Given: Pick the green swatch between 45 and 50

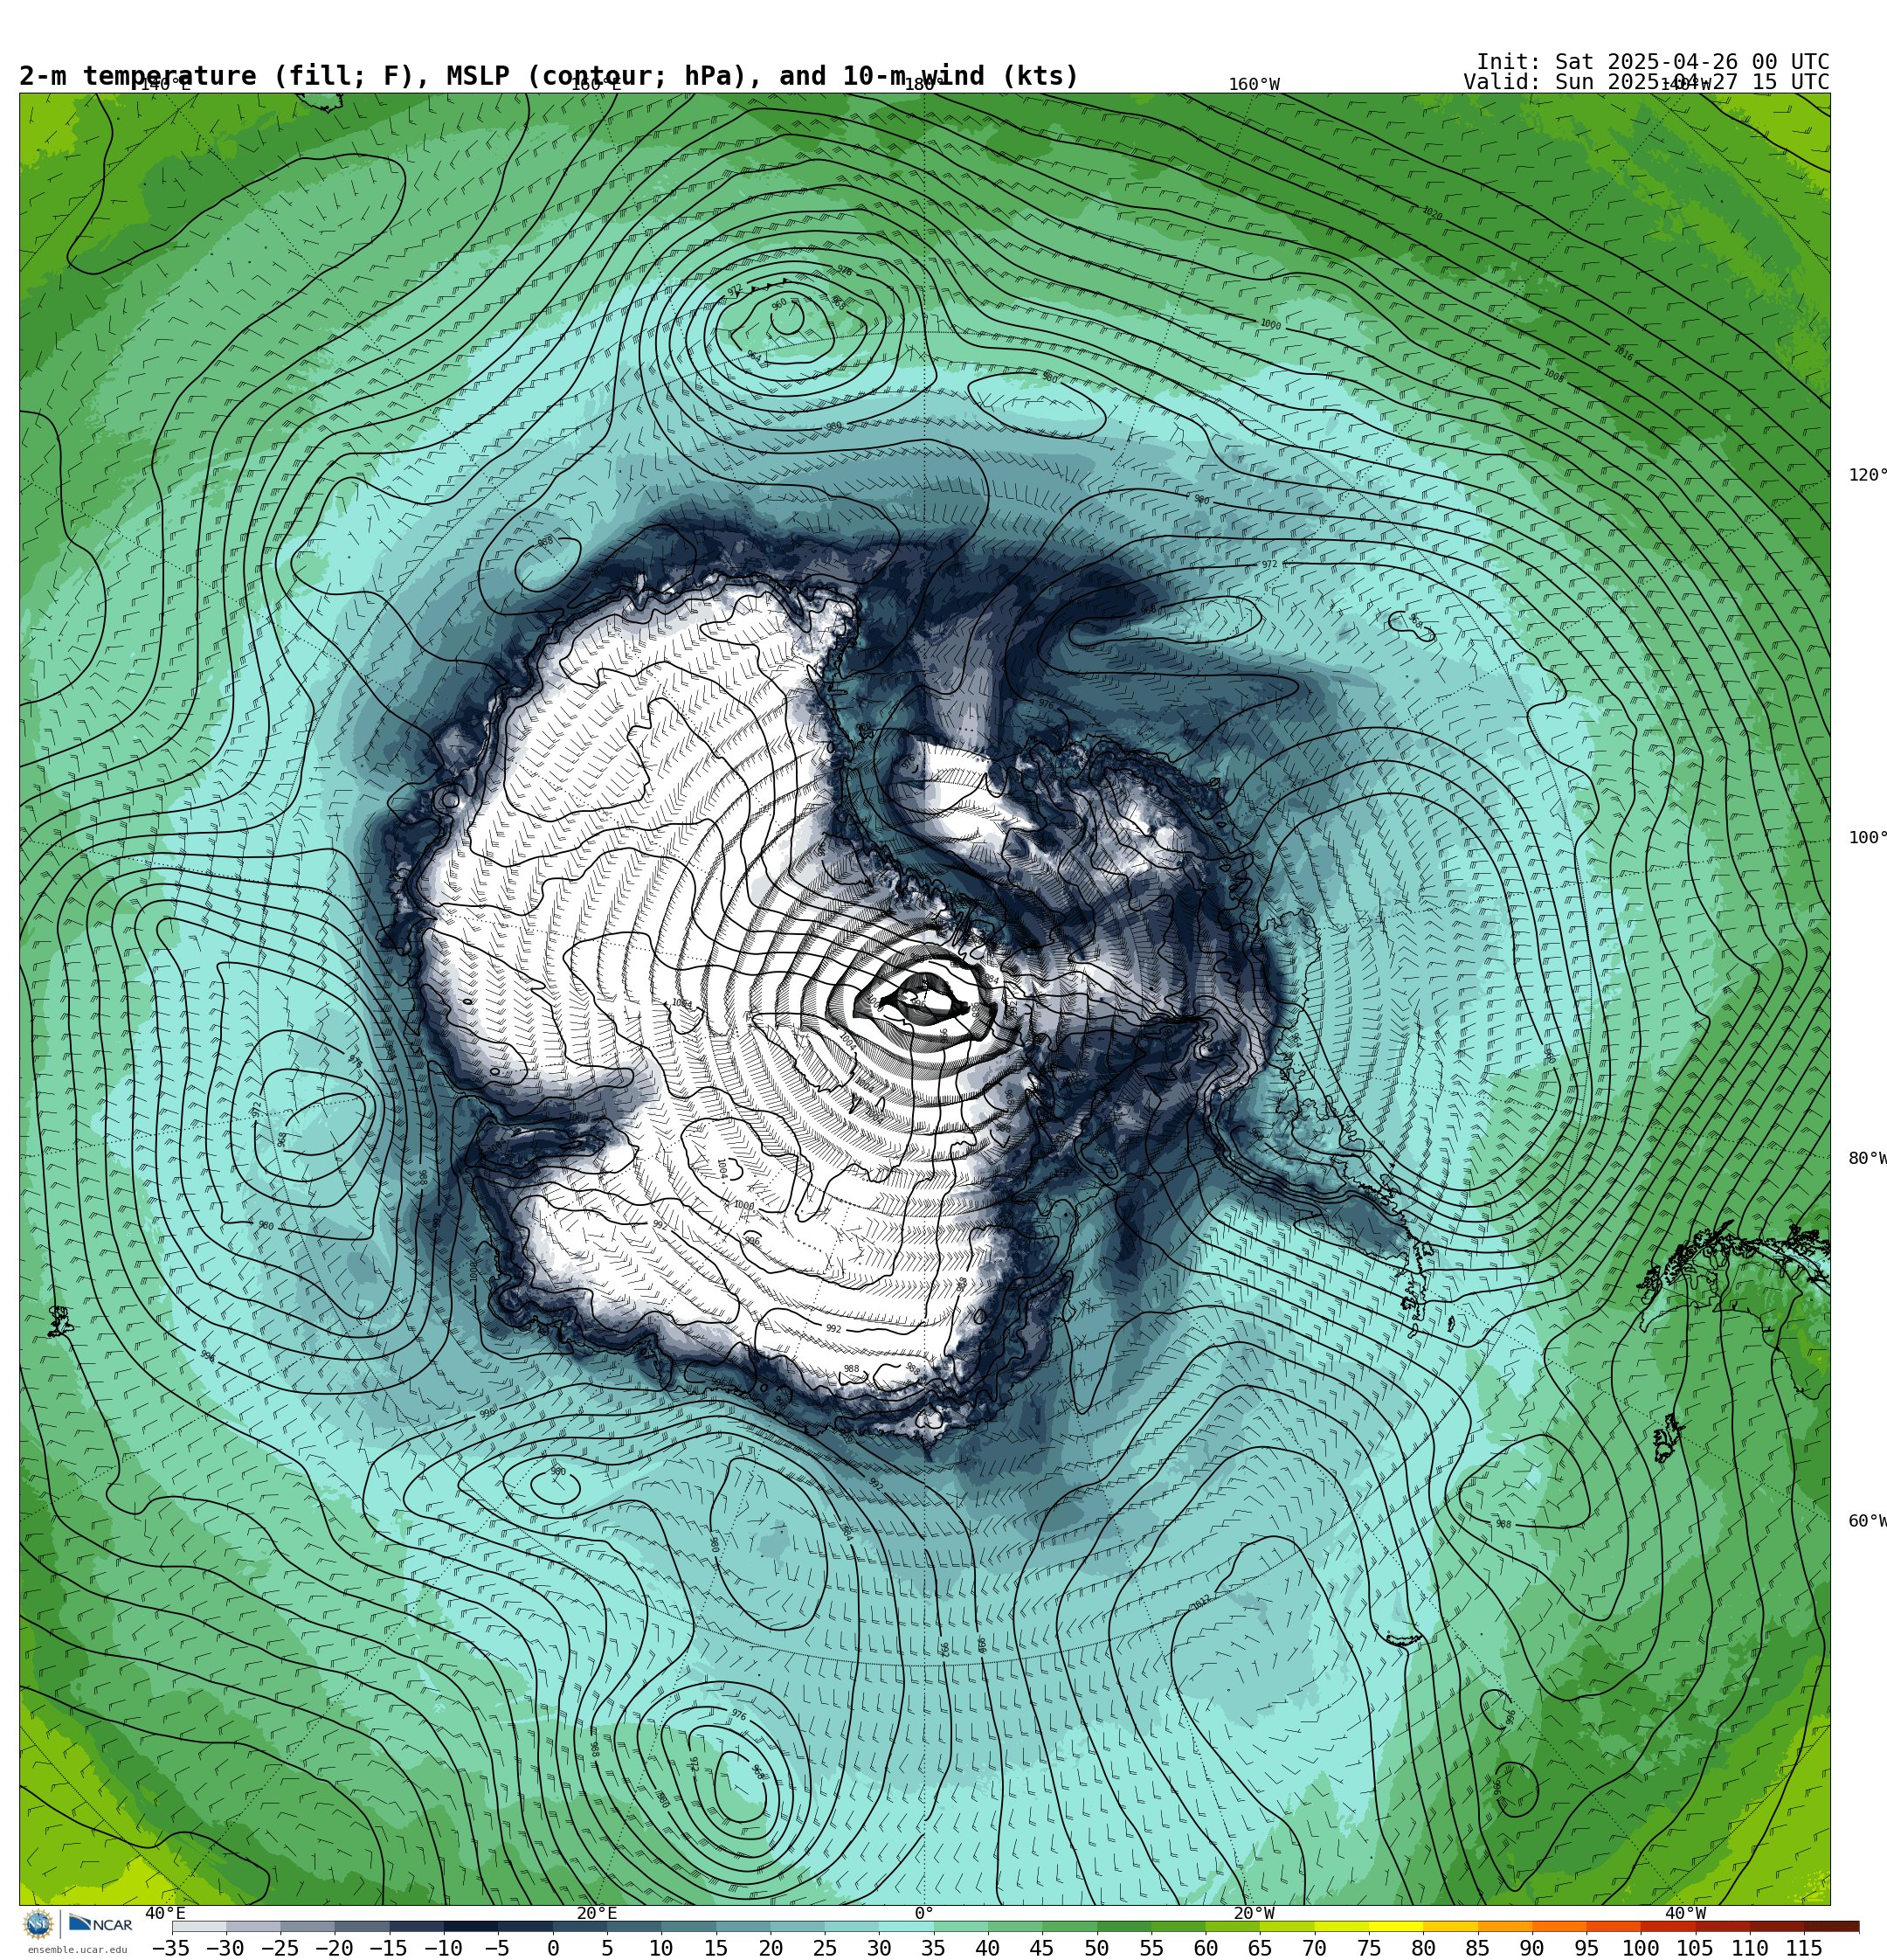Looking at the screenshot, I should (1070, 1926).
